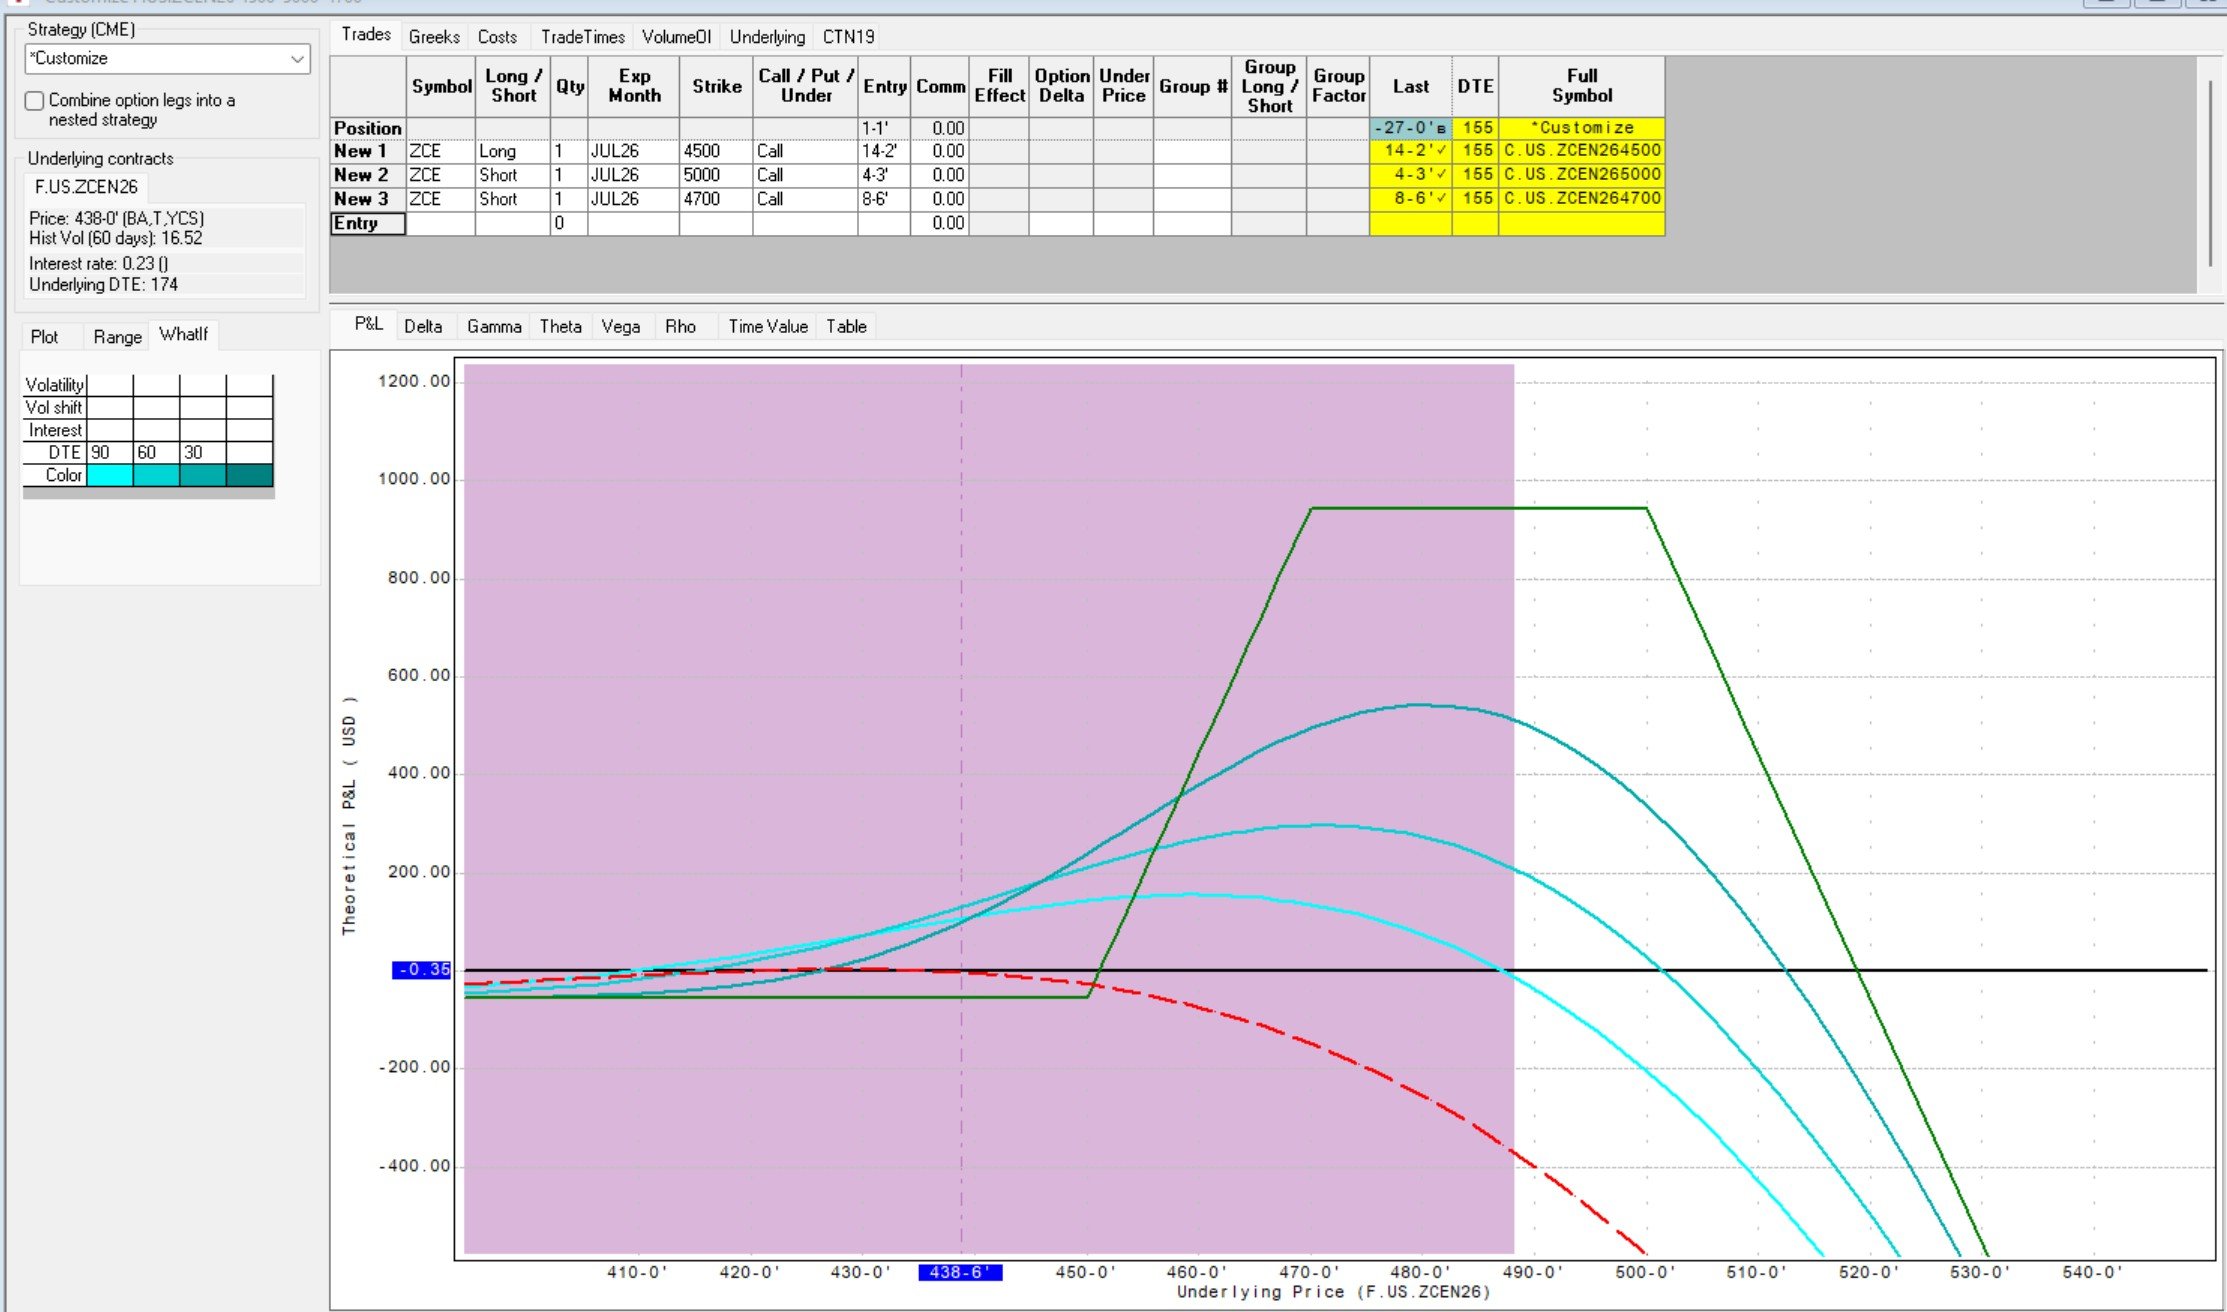Enable Combine option legs into nested strategy
This screenshot has width=2227, height=1312.
[35, 101]
